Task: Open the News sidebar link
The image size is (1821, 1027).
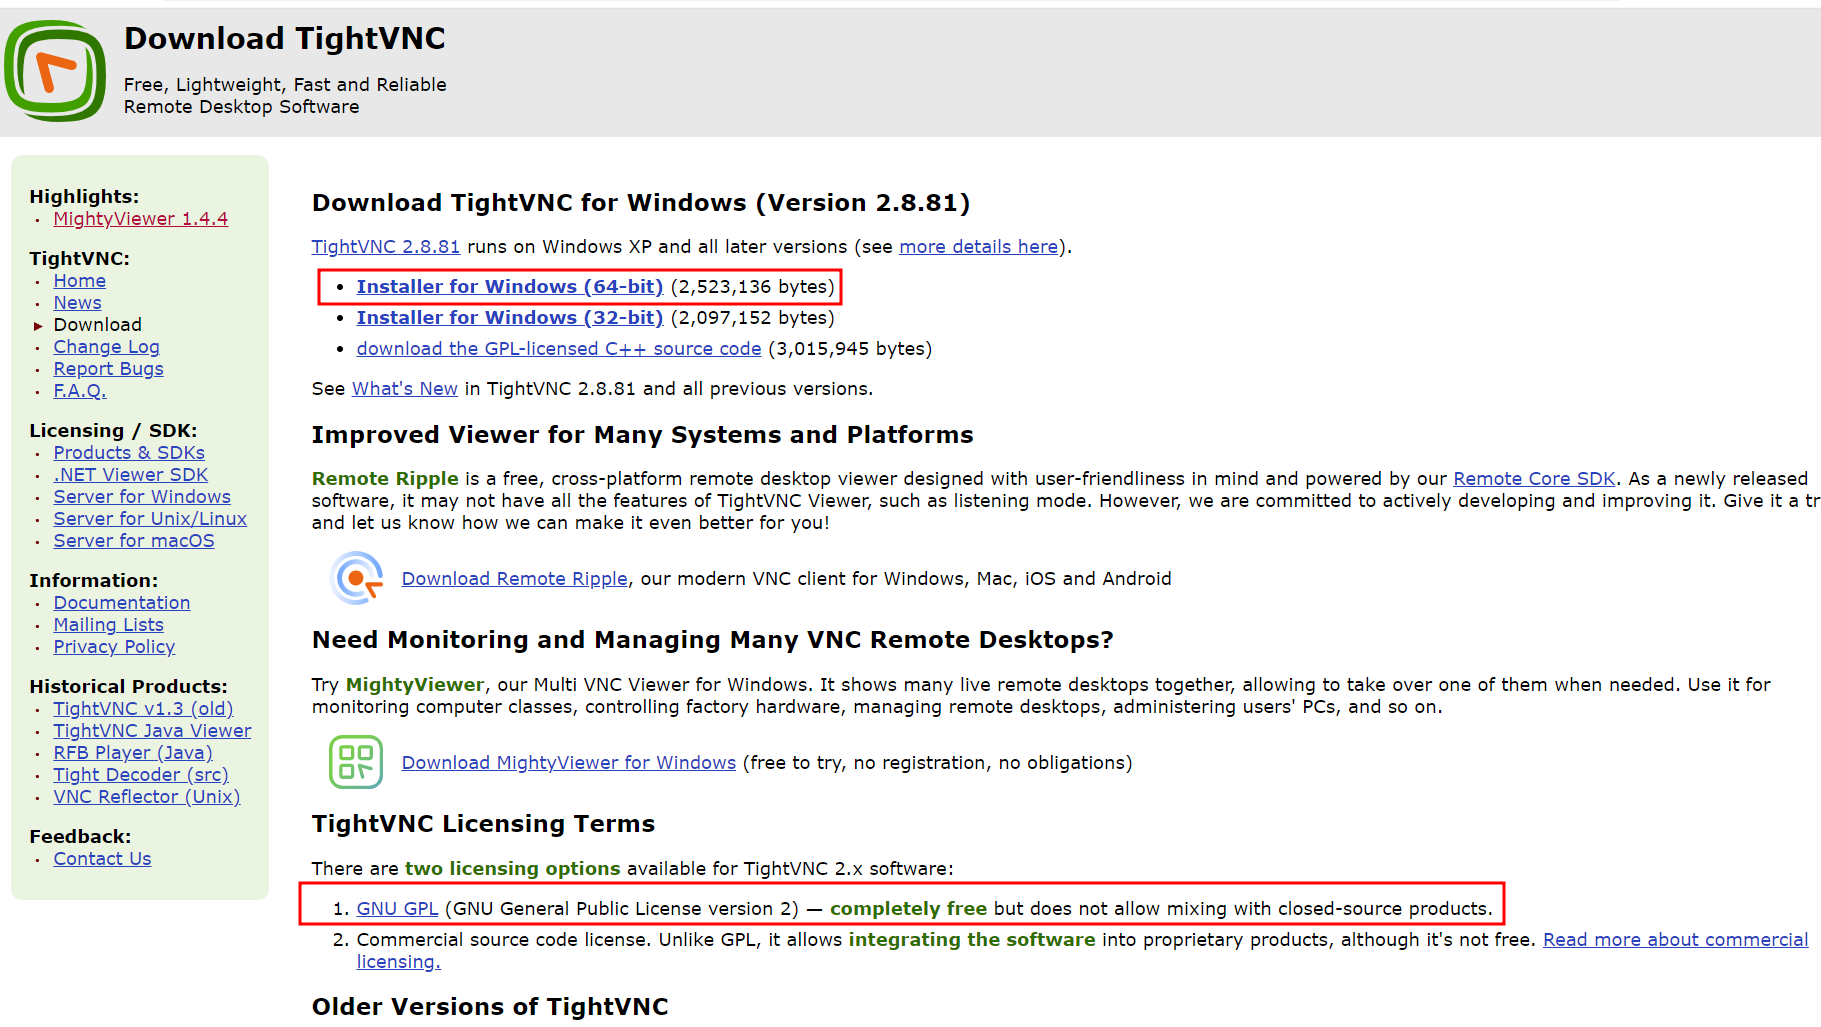Action: 78,303
